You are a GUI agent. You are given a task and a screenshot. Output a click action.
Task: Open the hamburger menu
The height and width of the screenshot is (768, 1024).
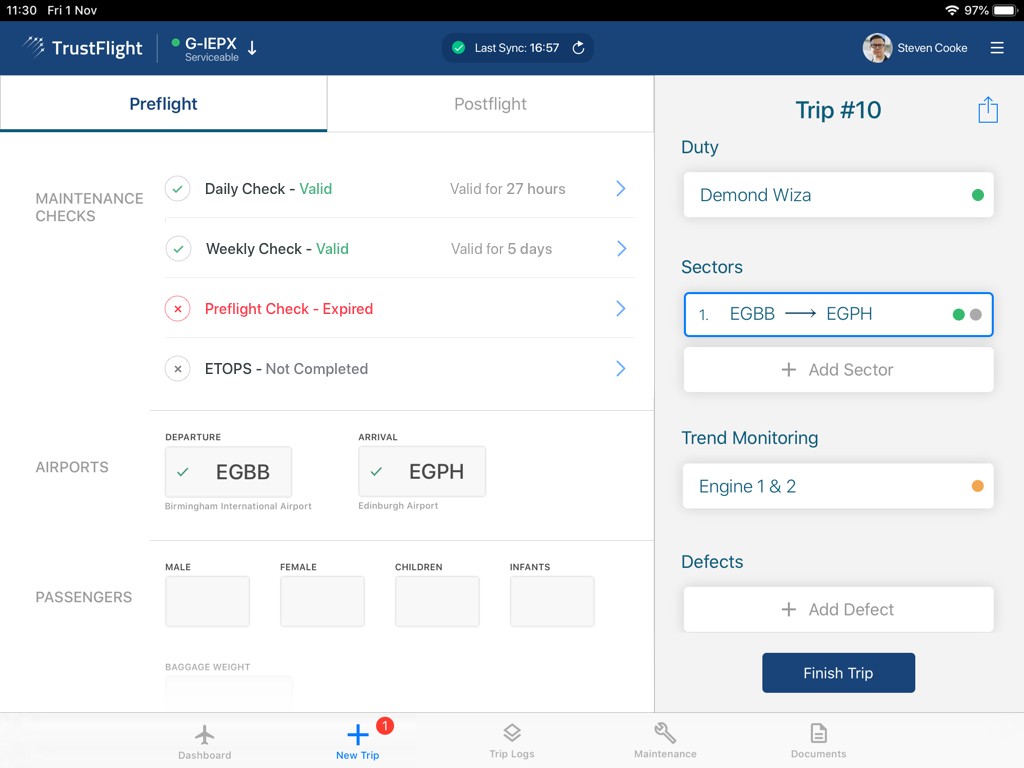point(997,48)
